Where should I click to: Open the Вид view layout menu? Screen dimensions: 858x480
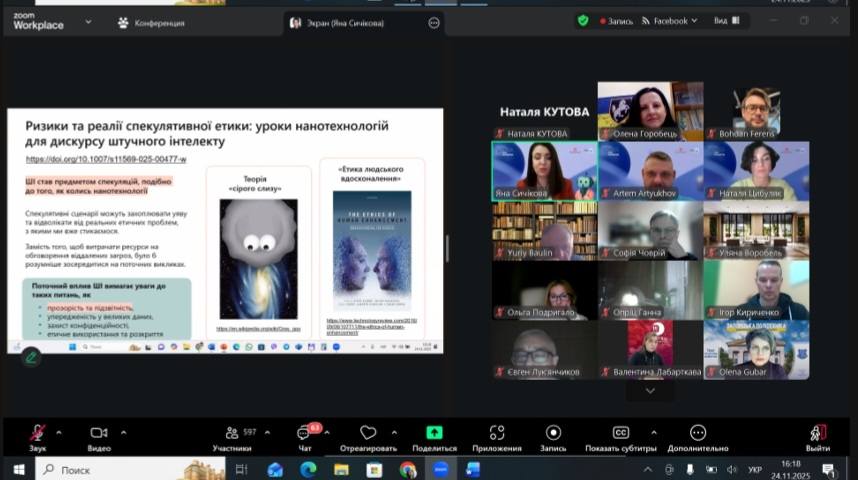[725, 21]
